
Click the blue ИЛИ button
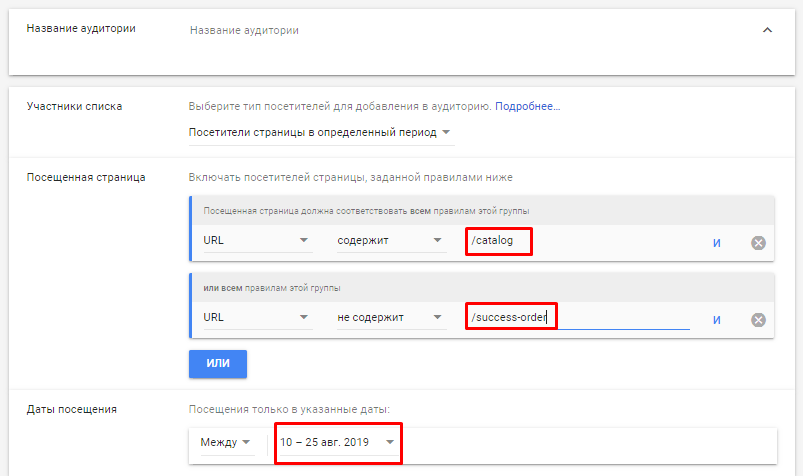[218, 364]
